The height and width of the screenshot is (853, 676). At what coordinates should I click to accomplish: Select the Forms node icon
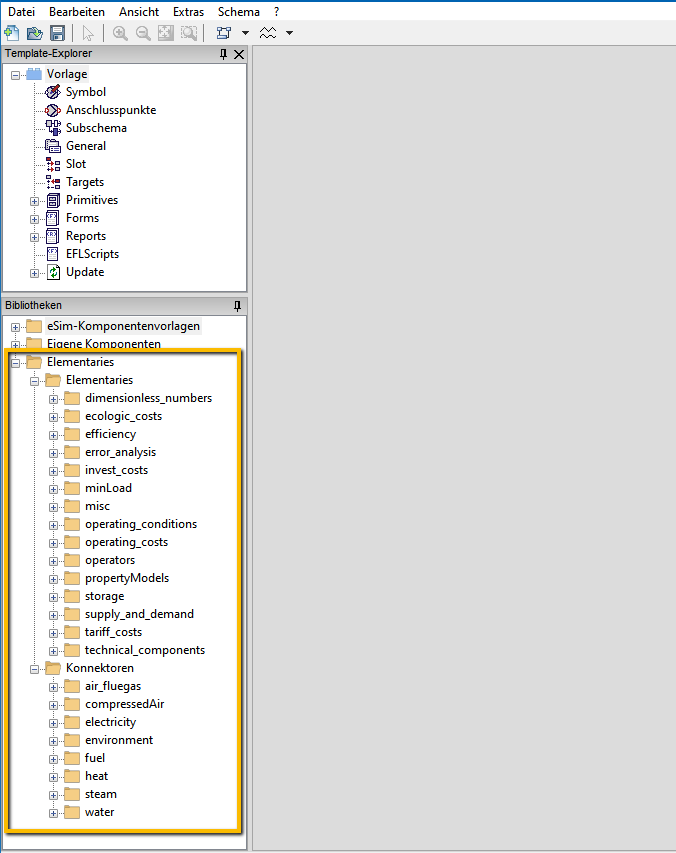(x=53, y=218)
